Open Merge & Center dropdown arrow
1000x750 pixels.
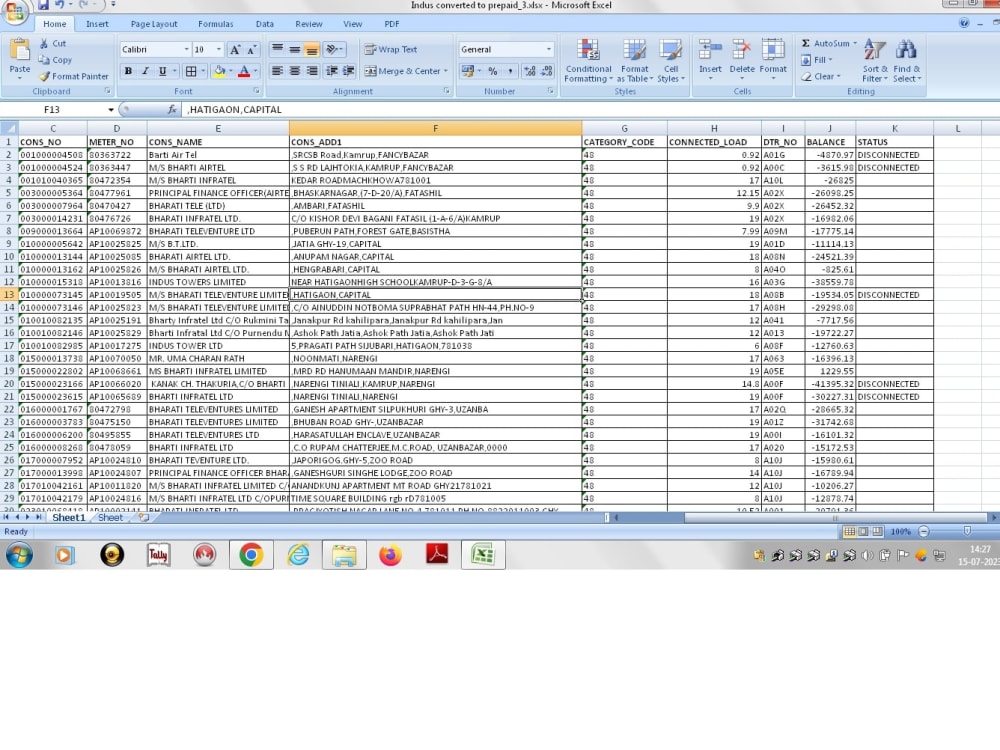446,71
